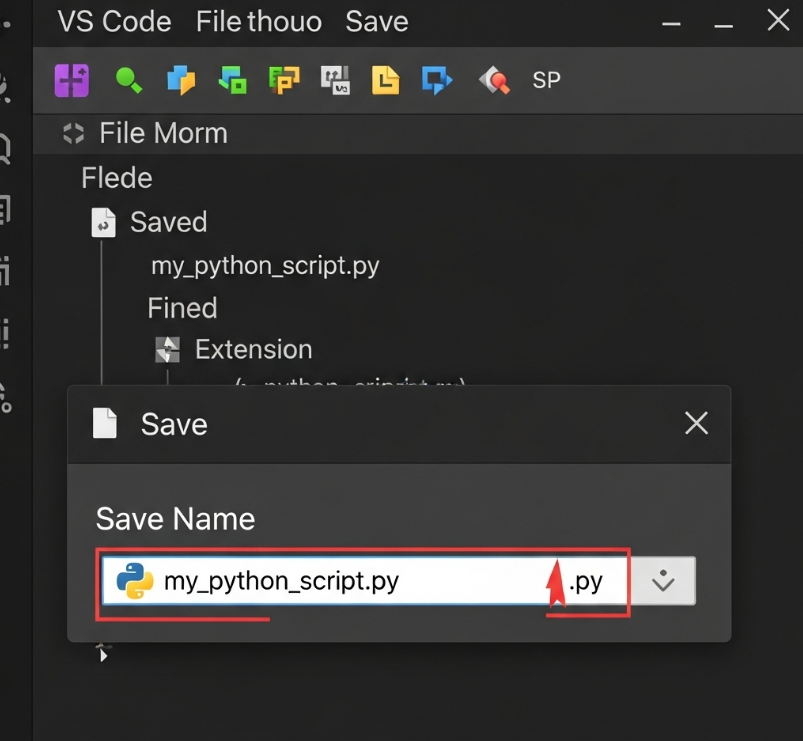Open the gray grouped windows toolbar icon
803x741 pixels.
[x=336, y=79]
